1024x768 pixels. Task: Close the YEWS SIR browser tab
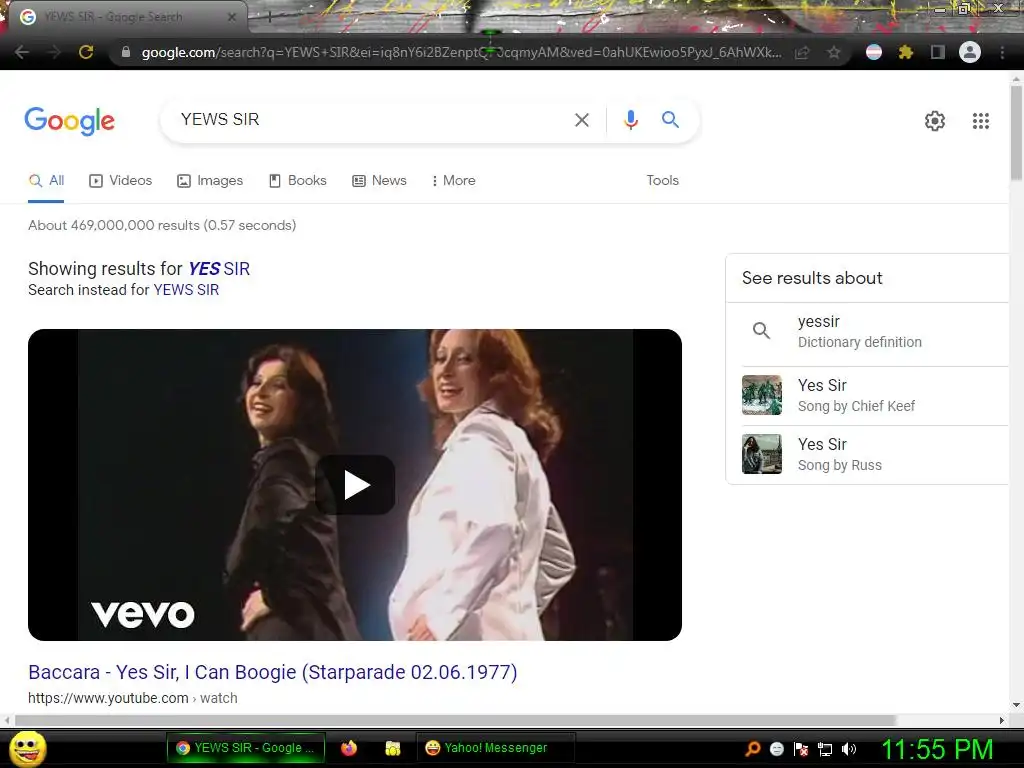tap(232, 17)
